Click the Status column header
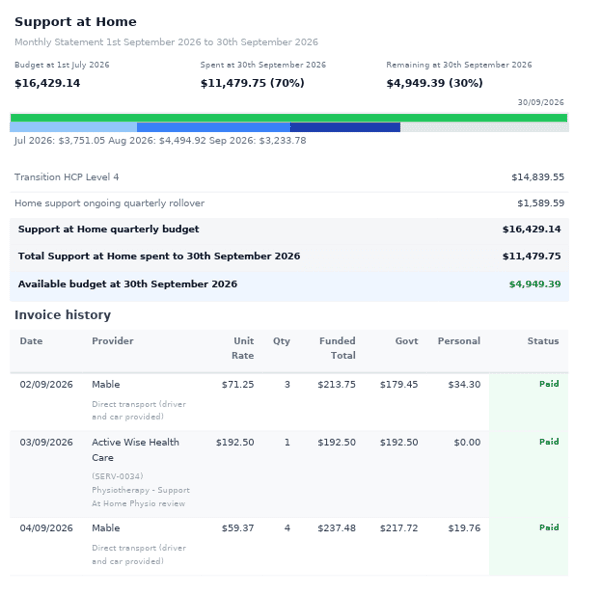Viewport: 602px width, 594px height. pos(543,341)
